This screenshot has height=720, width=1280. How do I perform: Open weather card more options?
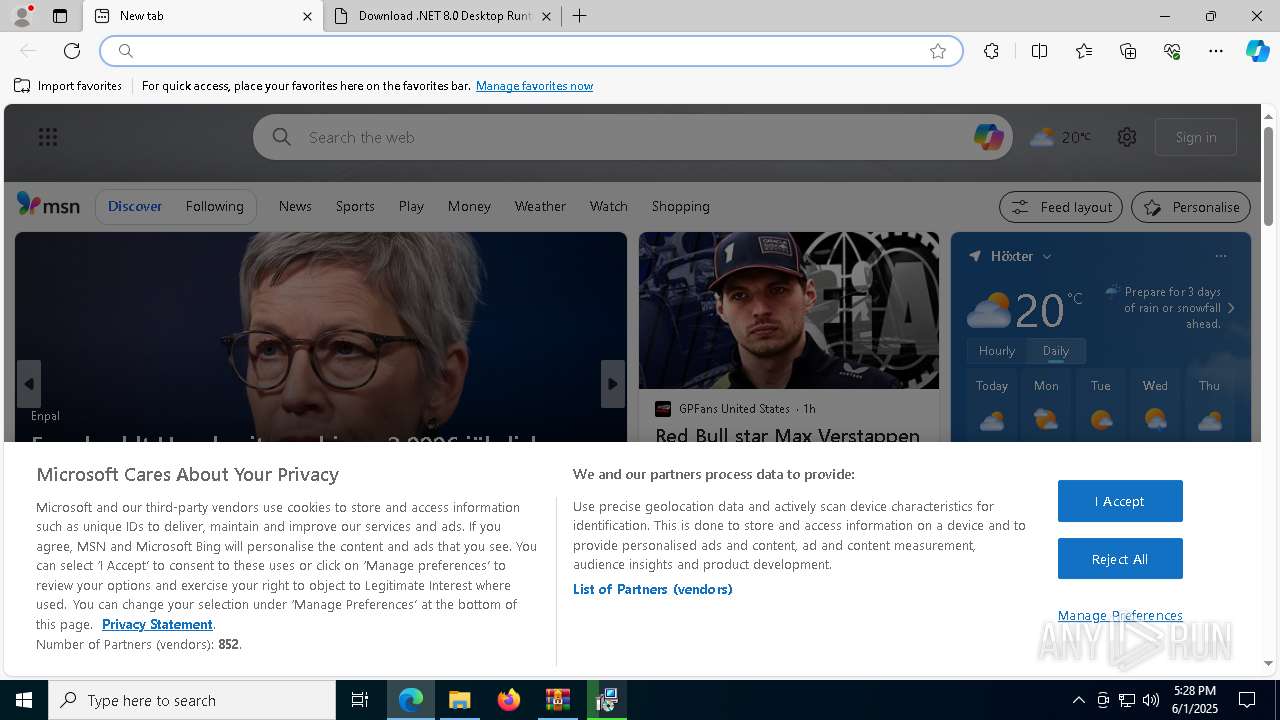point(1220,256)
